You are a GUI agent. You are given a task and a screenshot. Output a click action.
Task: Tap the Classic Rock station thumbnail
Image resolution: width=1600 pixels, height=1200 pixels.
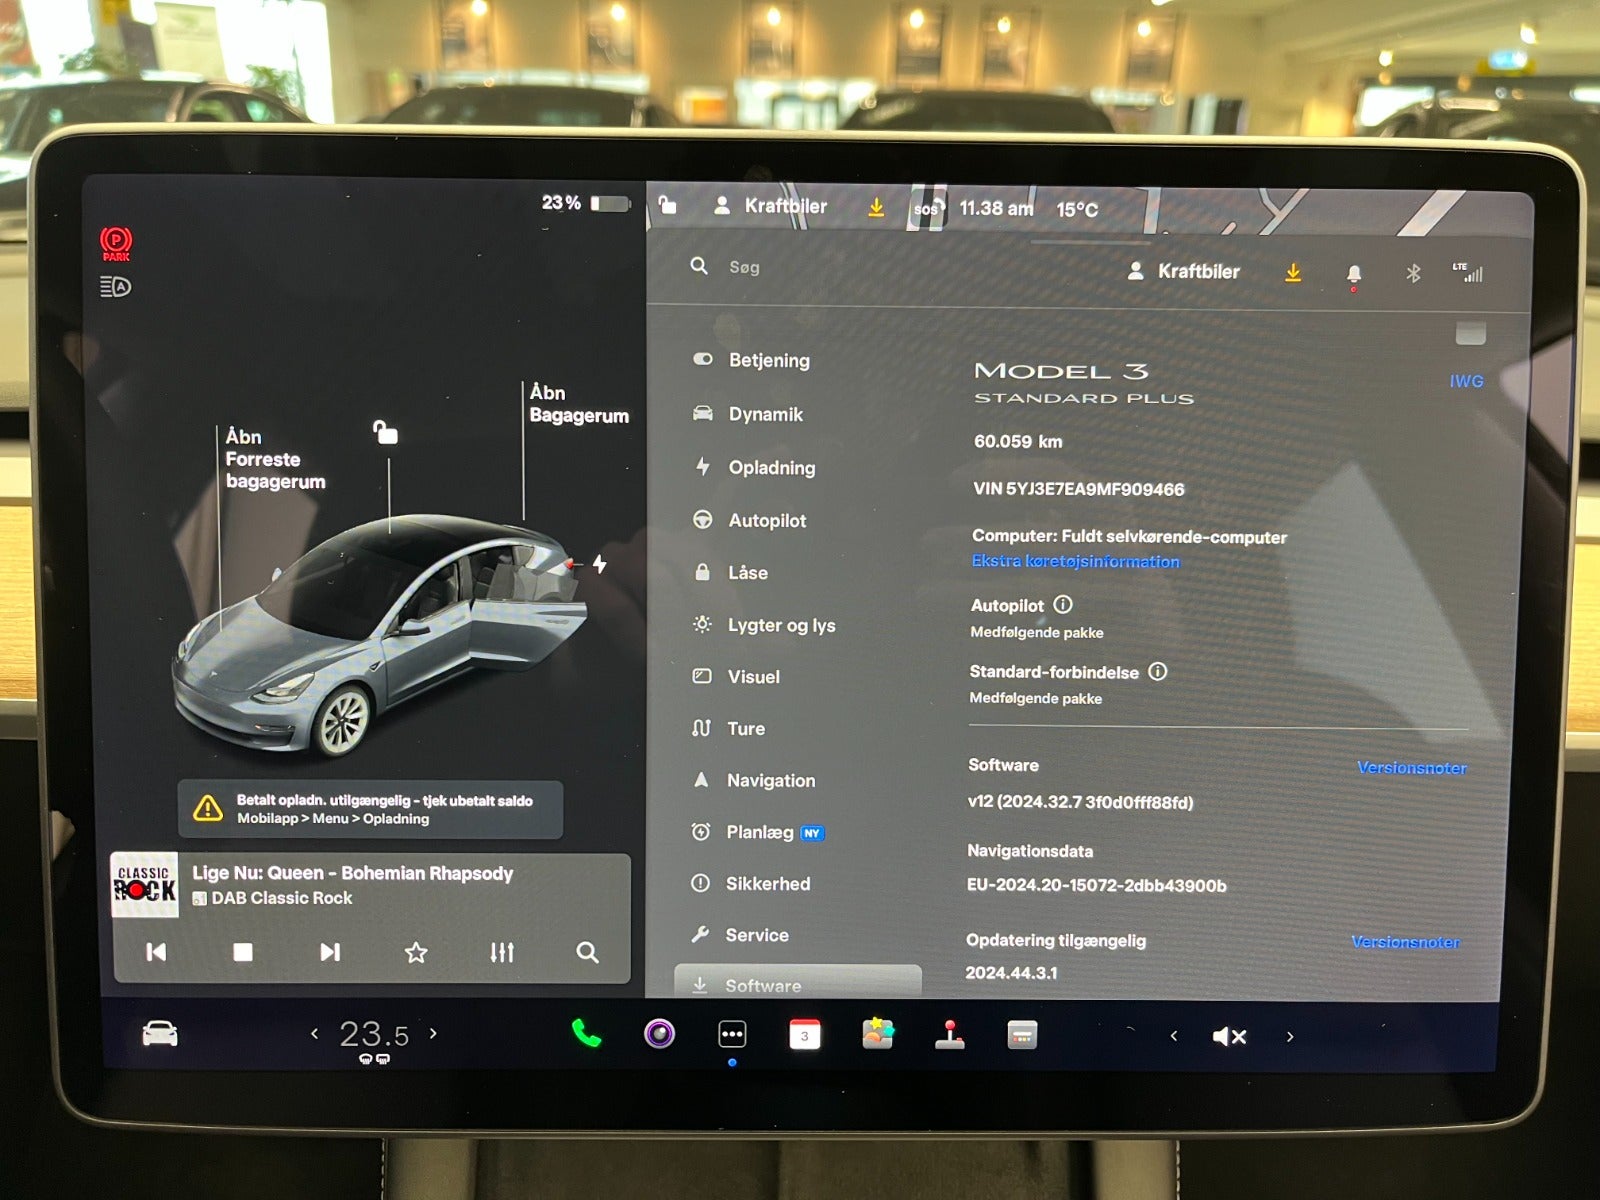click(144, 885)
